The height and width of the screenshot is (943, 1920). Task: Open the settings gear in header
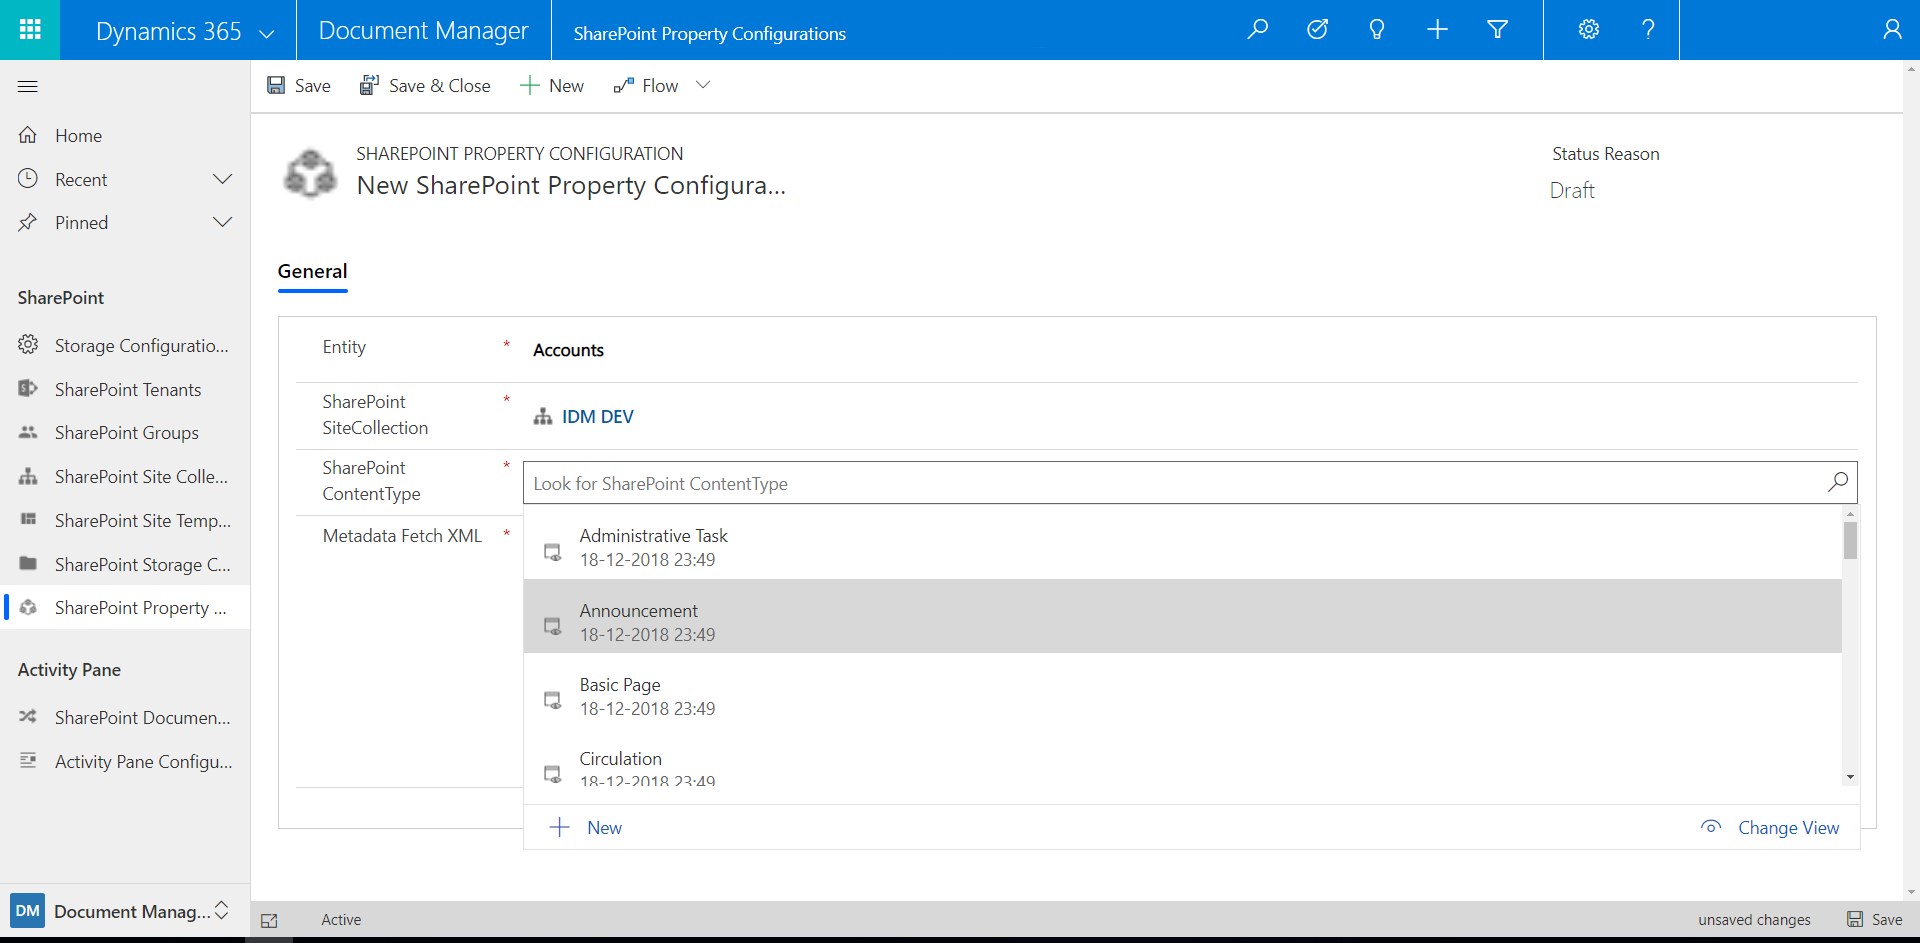point(1589,30)
